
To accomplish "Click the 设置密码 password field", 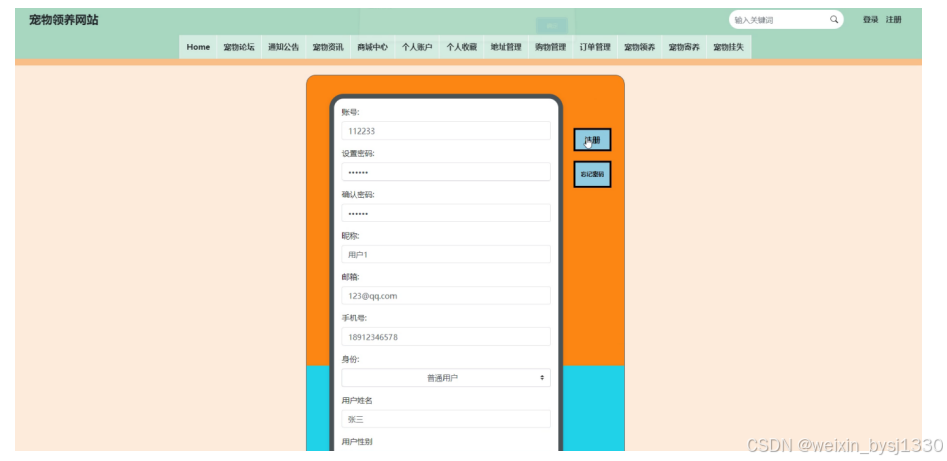I will click(x=446, y=172).
